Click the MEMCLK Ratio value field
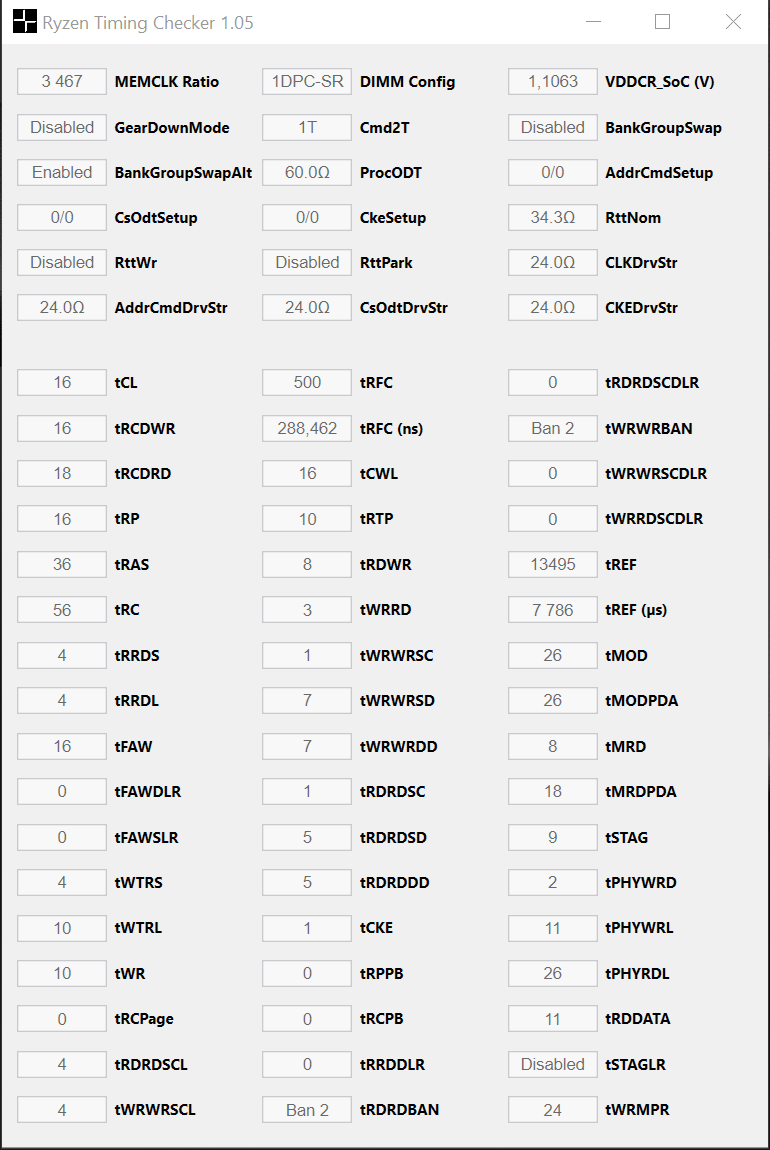This screenshot has width=770, height=1150. [62, 82]
